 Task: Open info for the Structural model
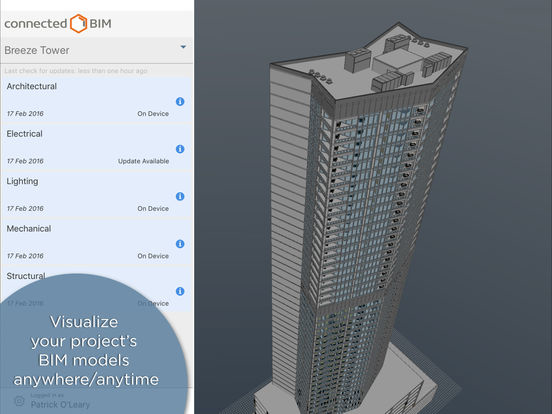[x=180, y=291]
